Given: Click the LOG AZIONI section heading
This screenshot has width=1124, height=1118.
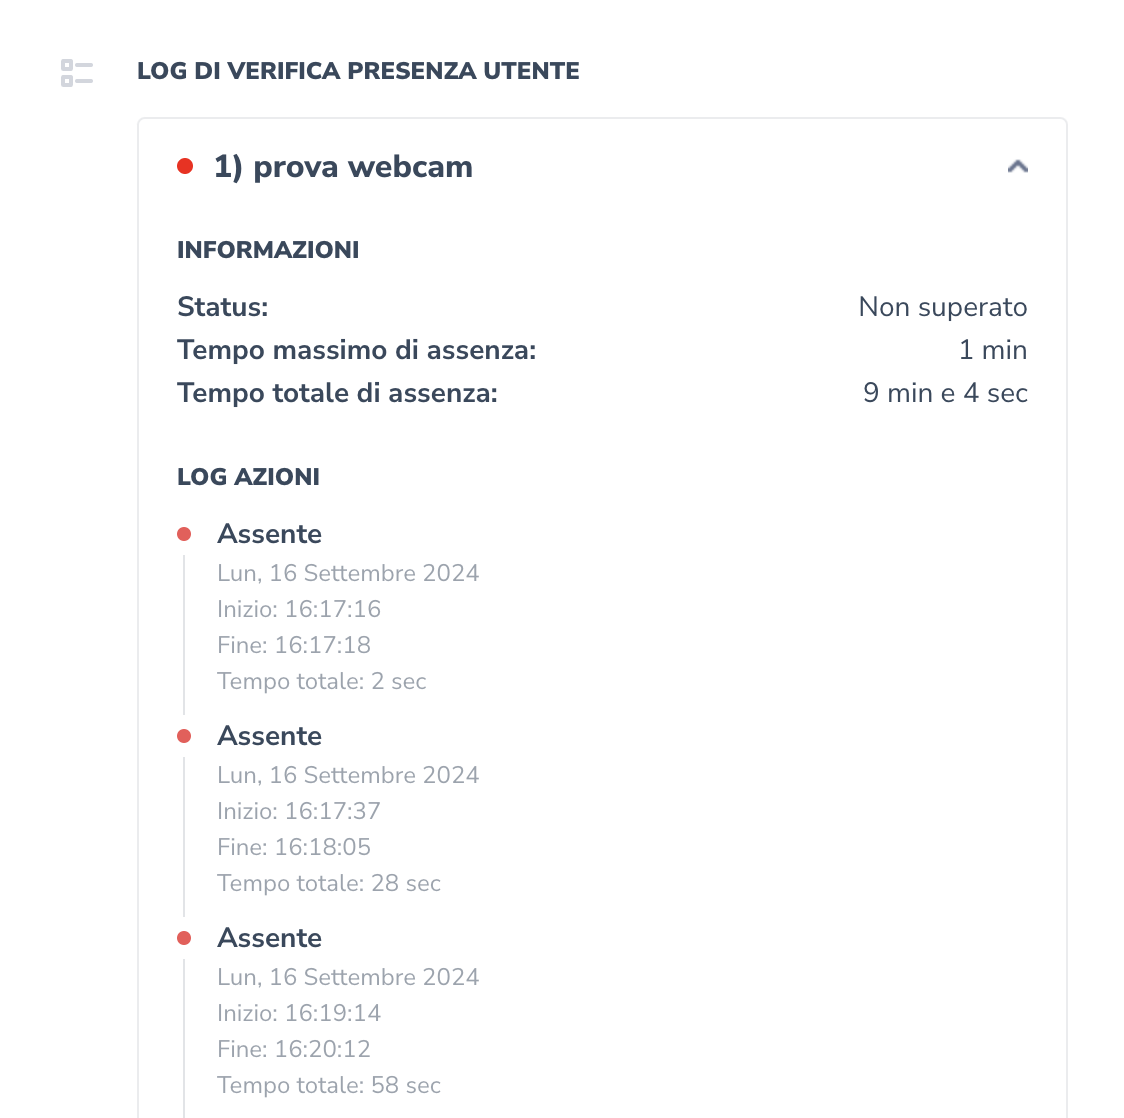Looking at the screenshot, I should coord(248,477).
